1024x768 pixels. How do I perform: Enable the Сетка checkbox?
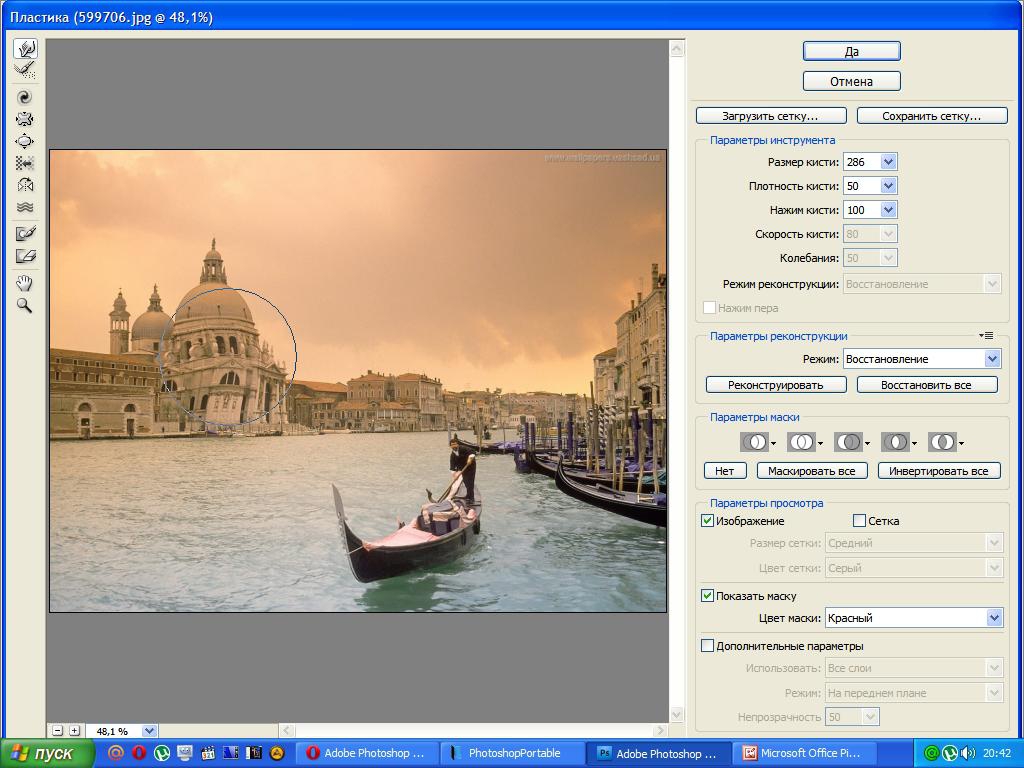(859, 521)
